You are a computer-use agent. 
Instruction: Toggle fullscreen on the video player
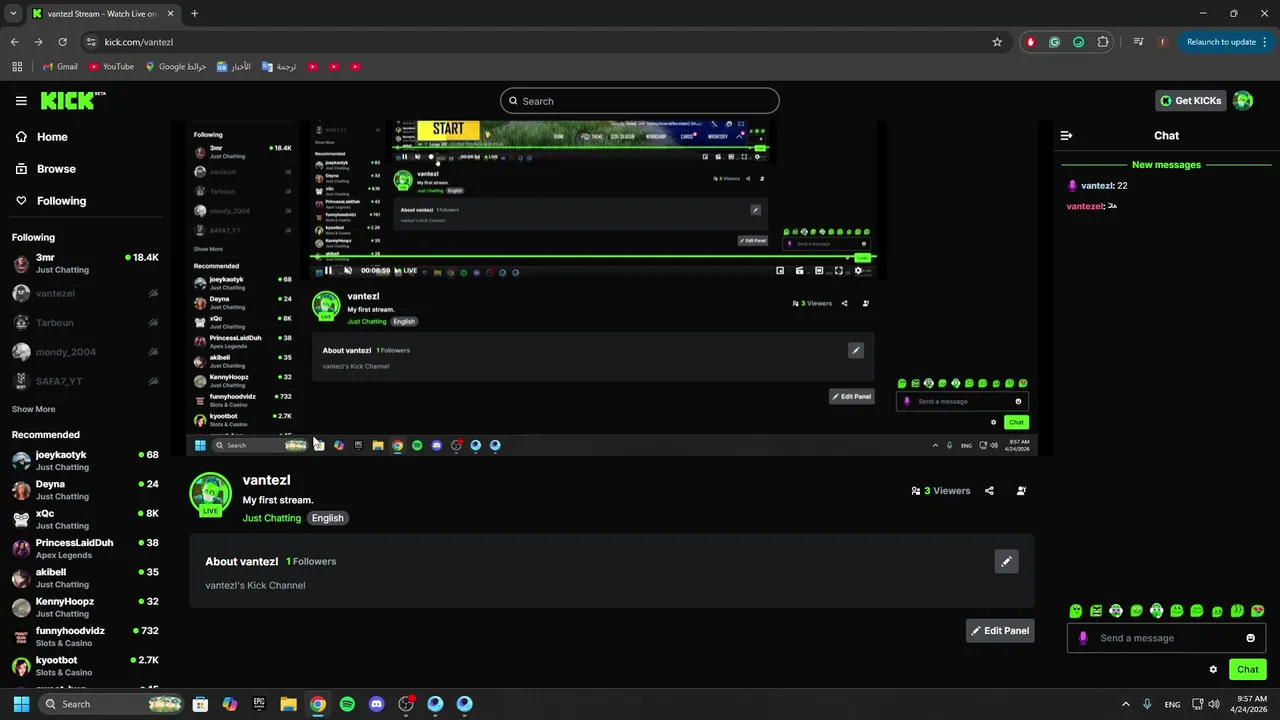click(x=838, y=270)
